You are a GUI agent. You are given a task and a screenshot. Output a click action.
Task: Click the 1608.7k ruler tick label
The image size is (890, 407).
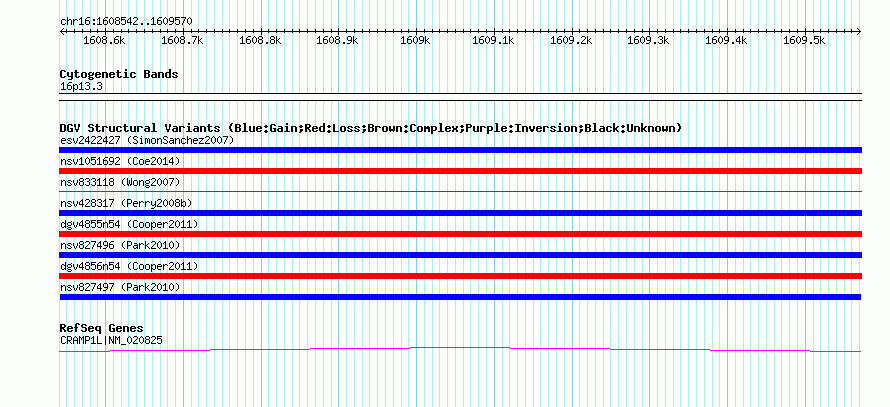pyautogui.click(x=182, y=40)
